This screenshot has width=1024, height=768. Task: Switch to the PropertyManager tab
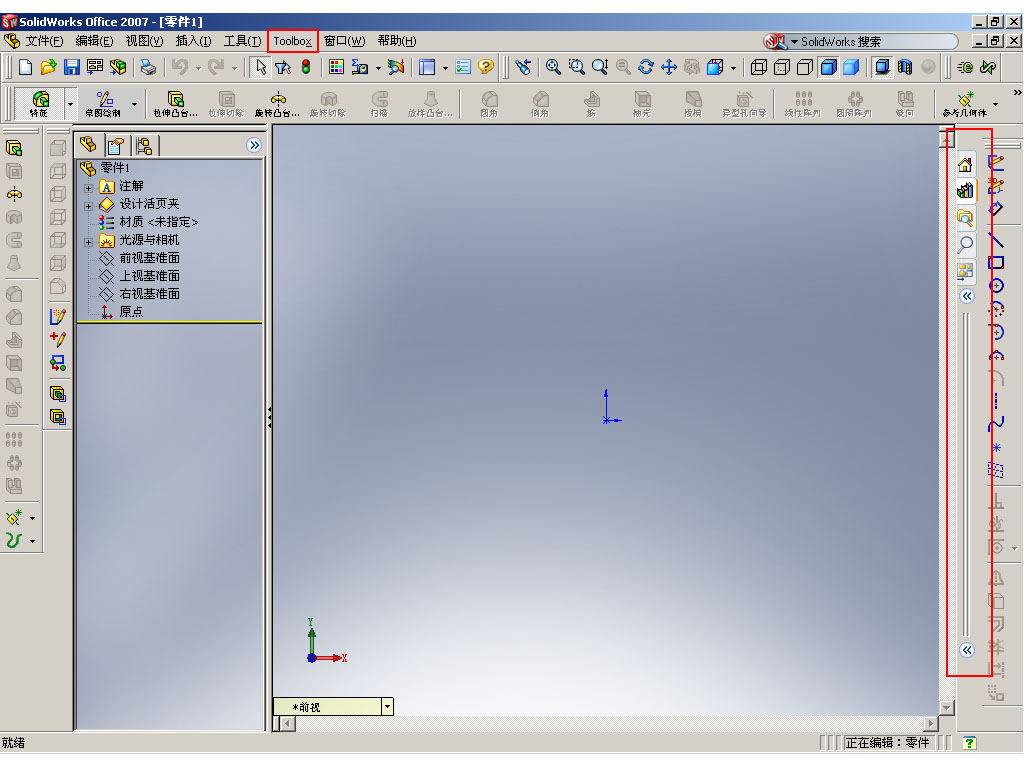pyautogui.click(x=116, y=145)
